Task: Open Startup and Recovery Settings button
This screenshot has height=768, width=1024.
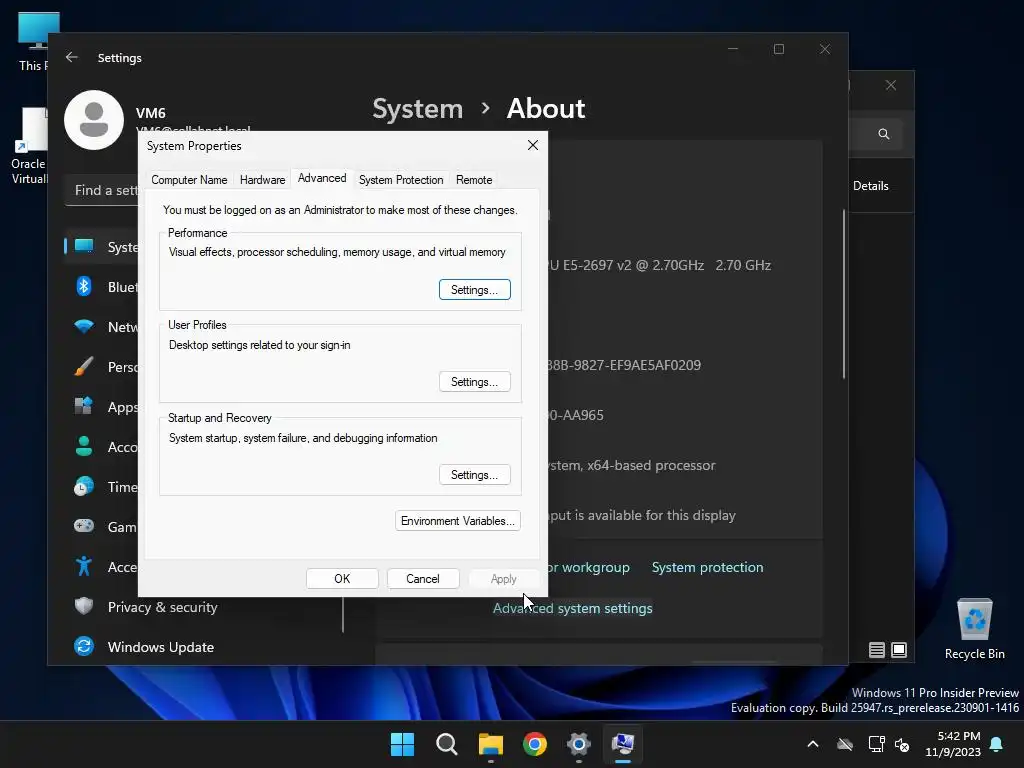Action: point(474,475)
